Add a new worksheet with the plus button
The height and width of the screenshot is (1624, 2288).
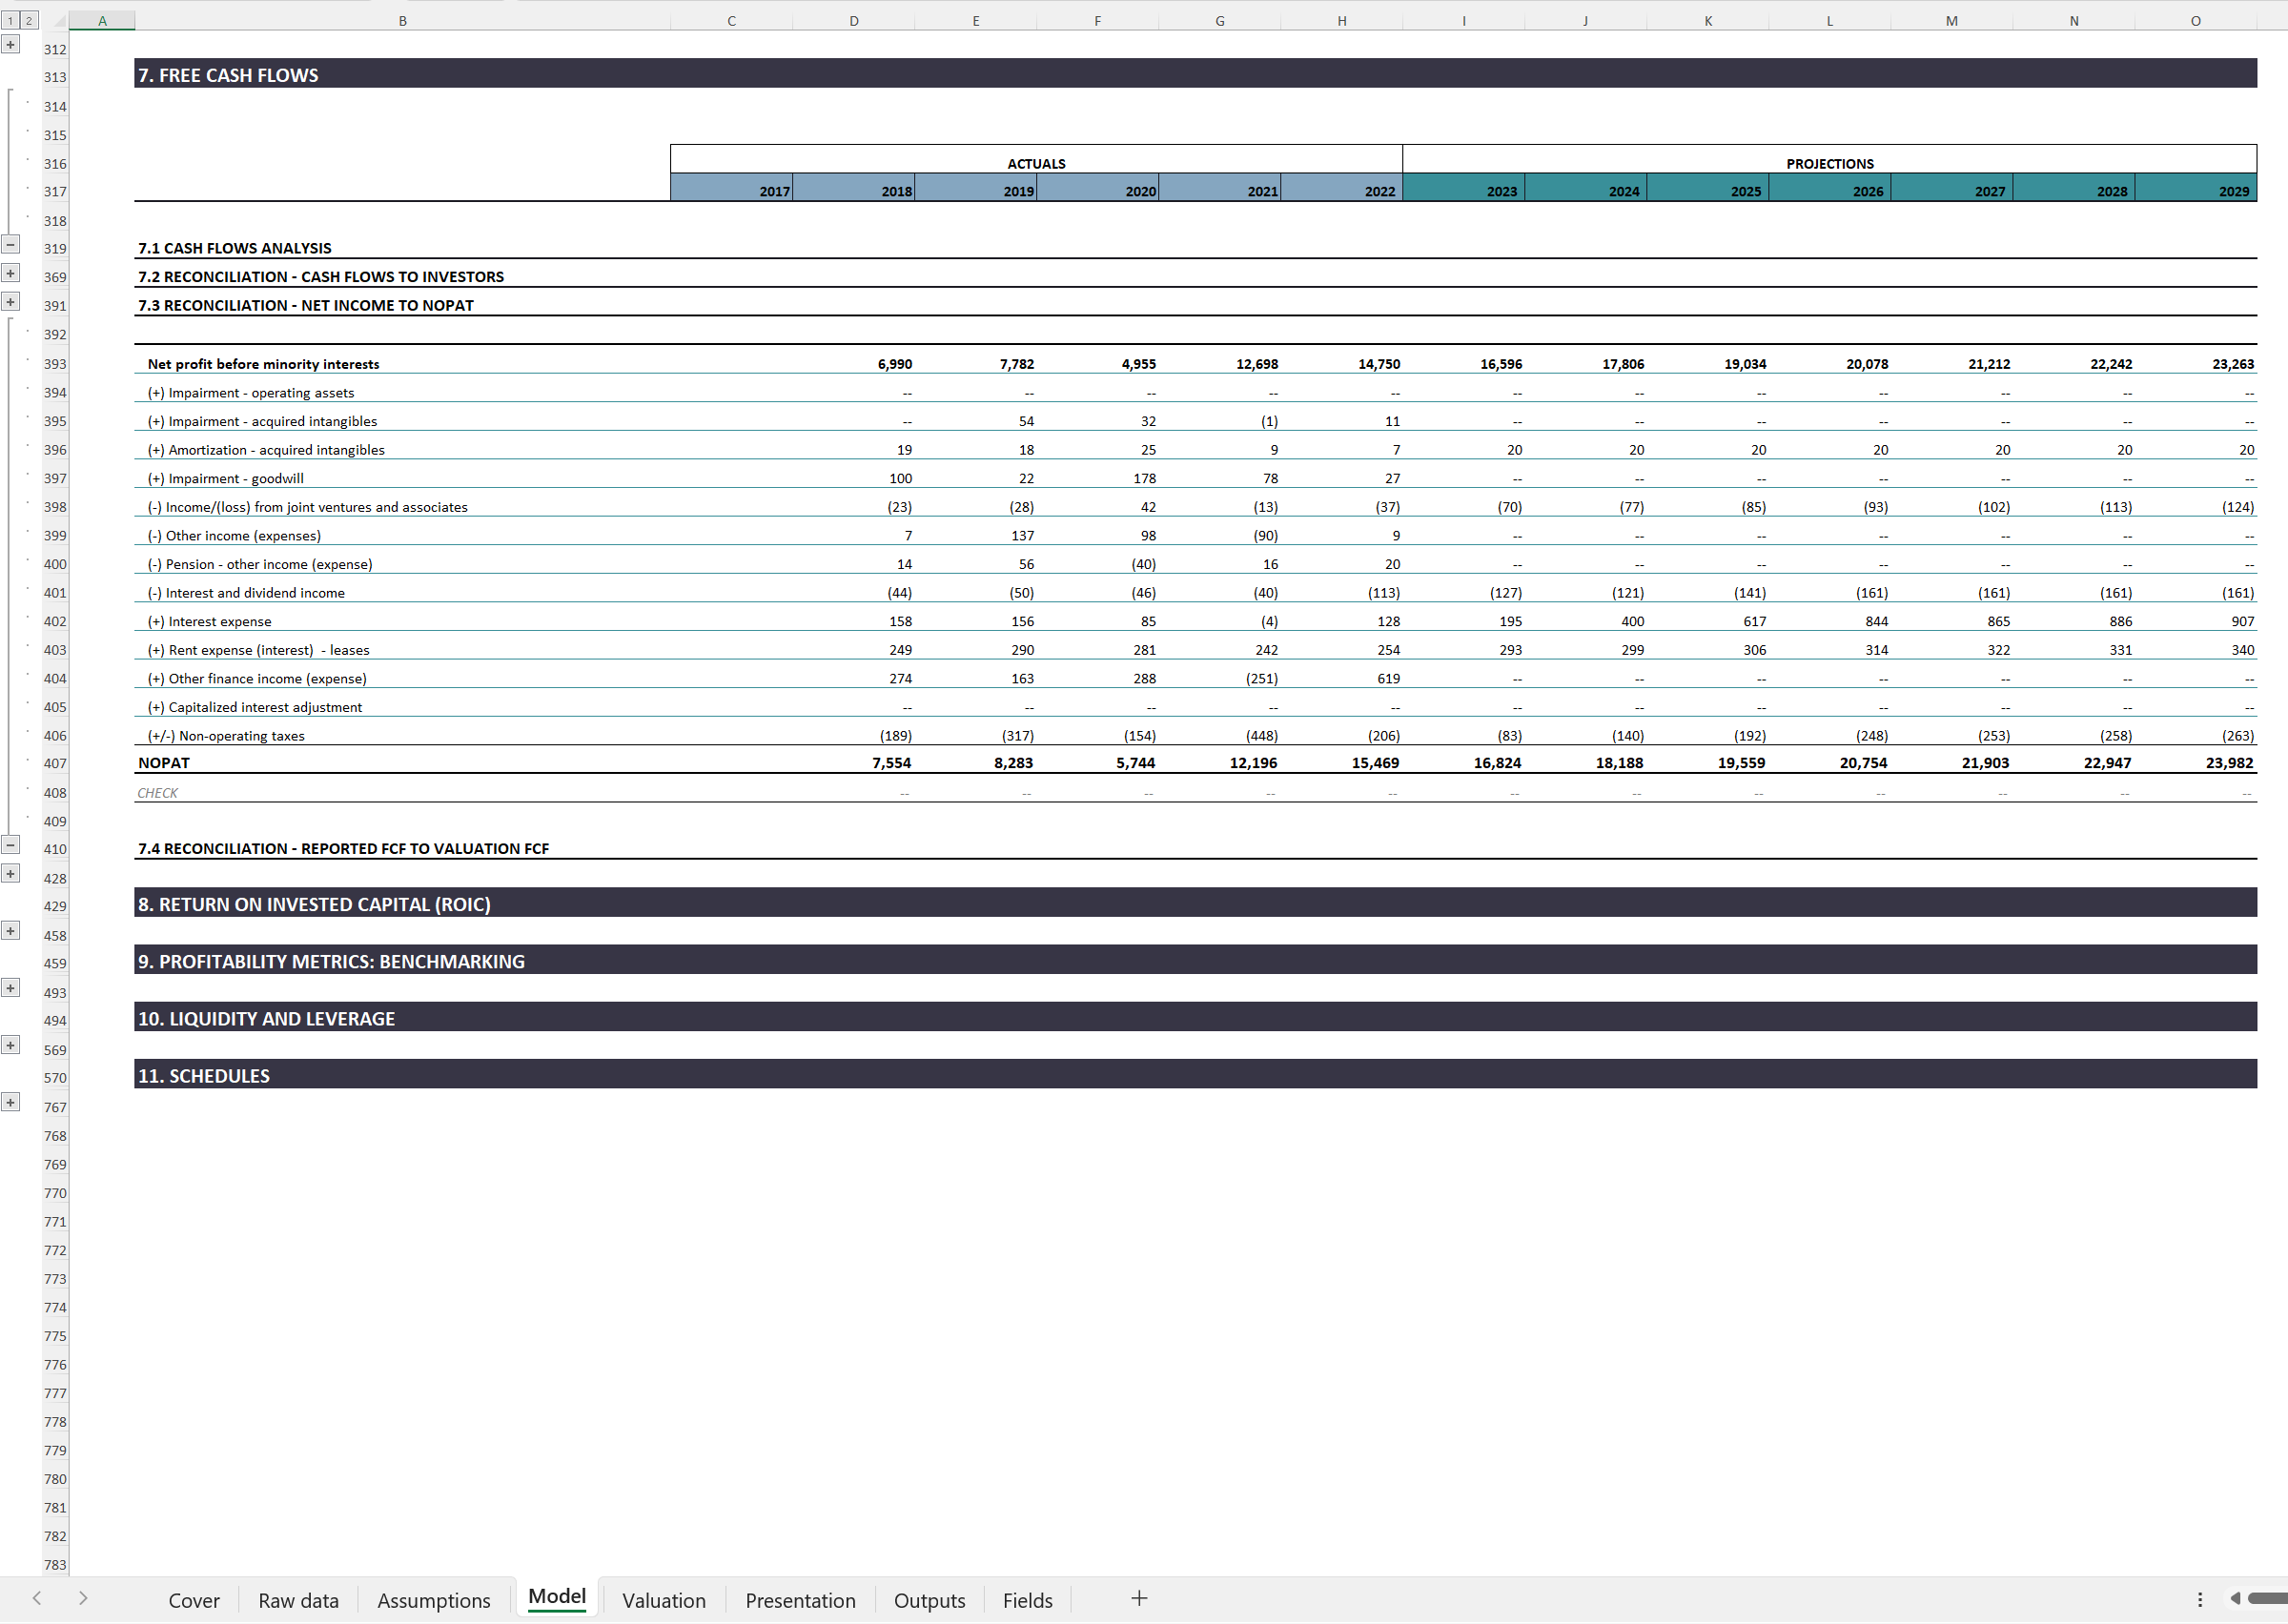(x=1139, y=1597)
